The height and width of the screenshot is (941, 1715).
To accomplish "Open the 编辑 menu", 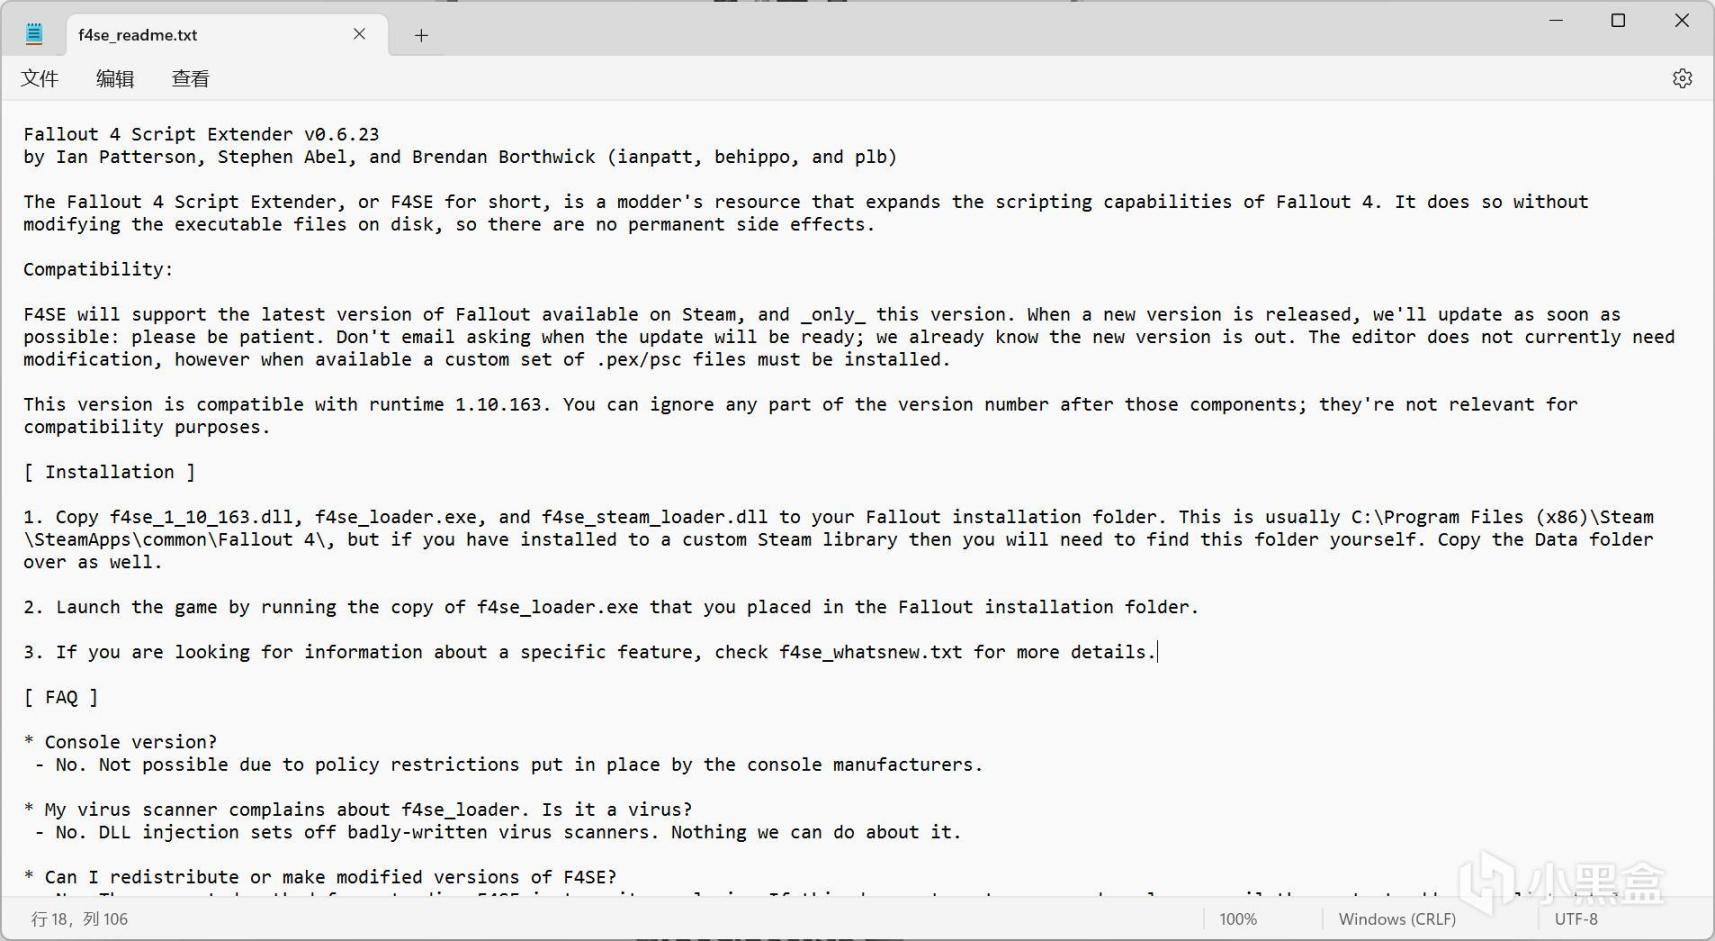I will (115, 78).
